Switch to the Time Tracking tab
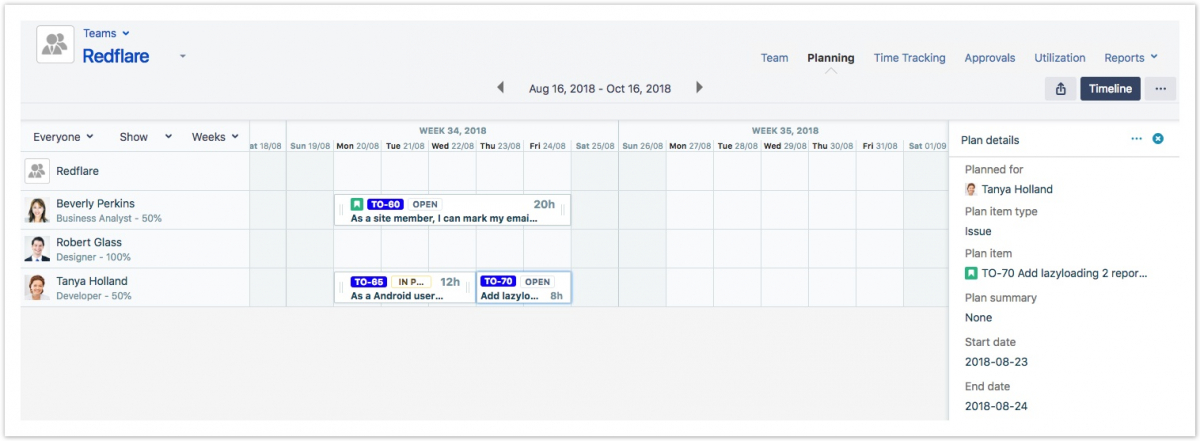 click(x=909, y=58)
